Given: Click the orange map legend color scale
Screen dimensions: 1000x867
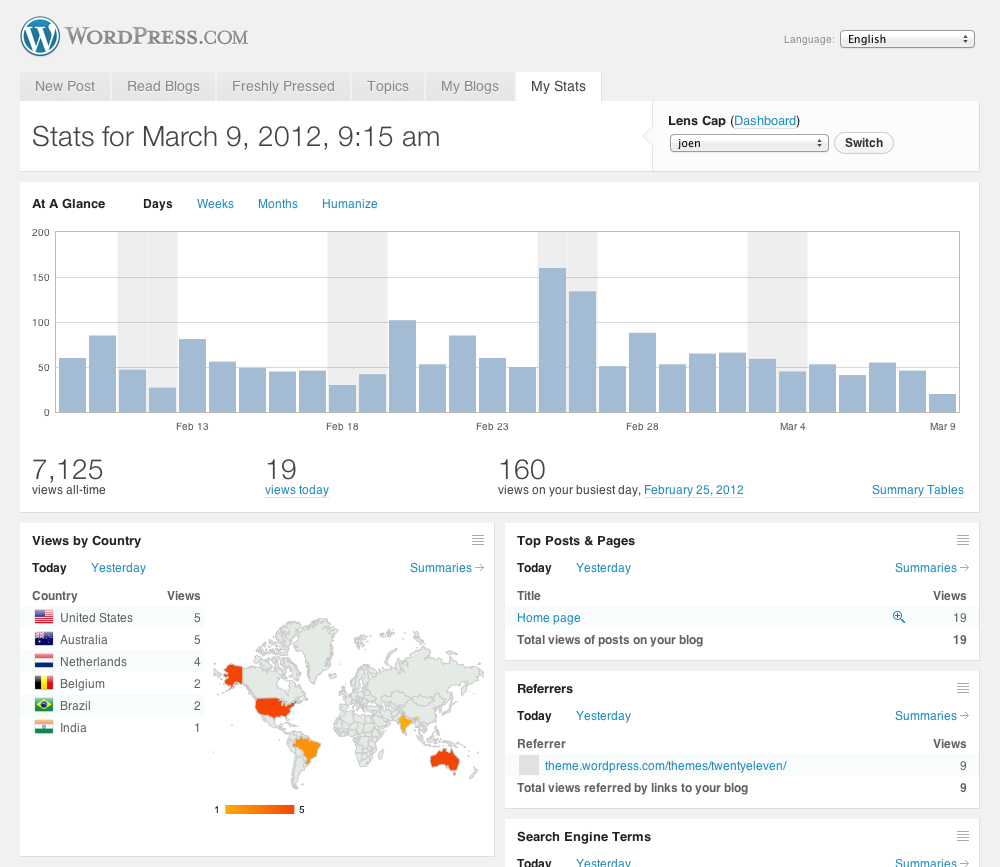Looking at the screenshot, I should [259, 809].
